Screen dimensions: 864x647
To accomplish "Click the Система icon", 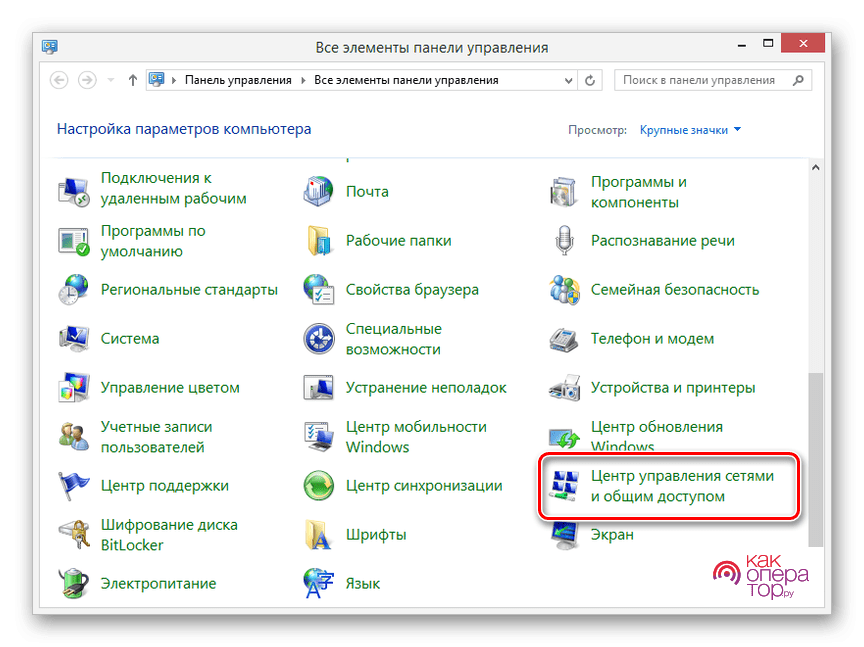I will pos(74,339).
